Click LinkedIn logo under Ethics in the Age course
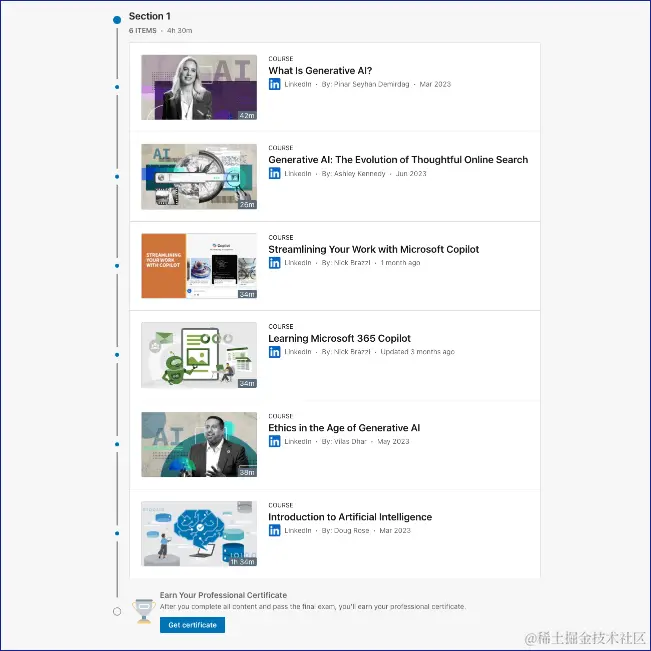Screen dimensions: 651x651 [x=274, y=441]
